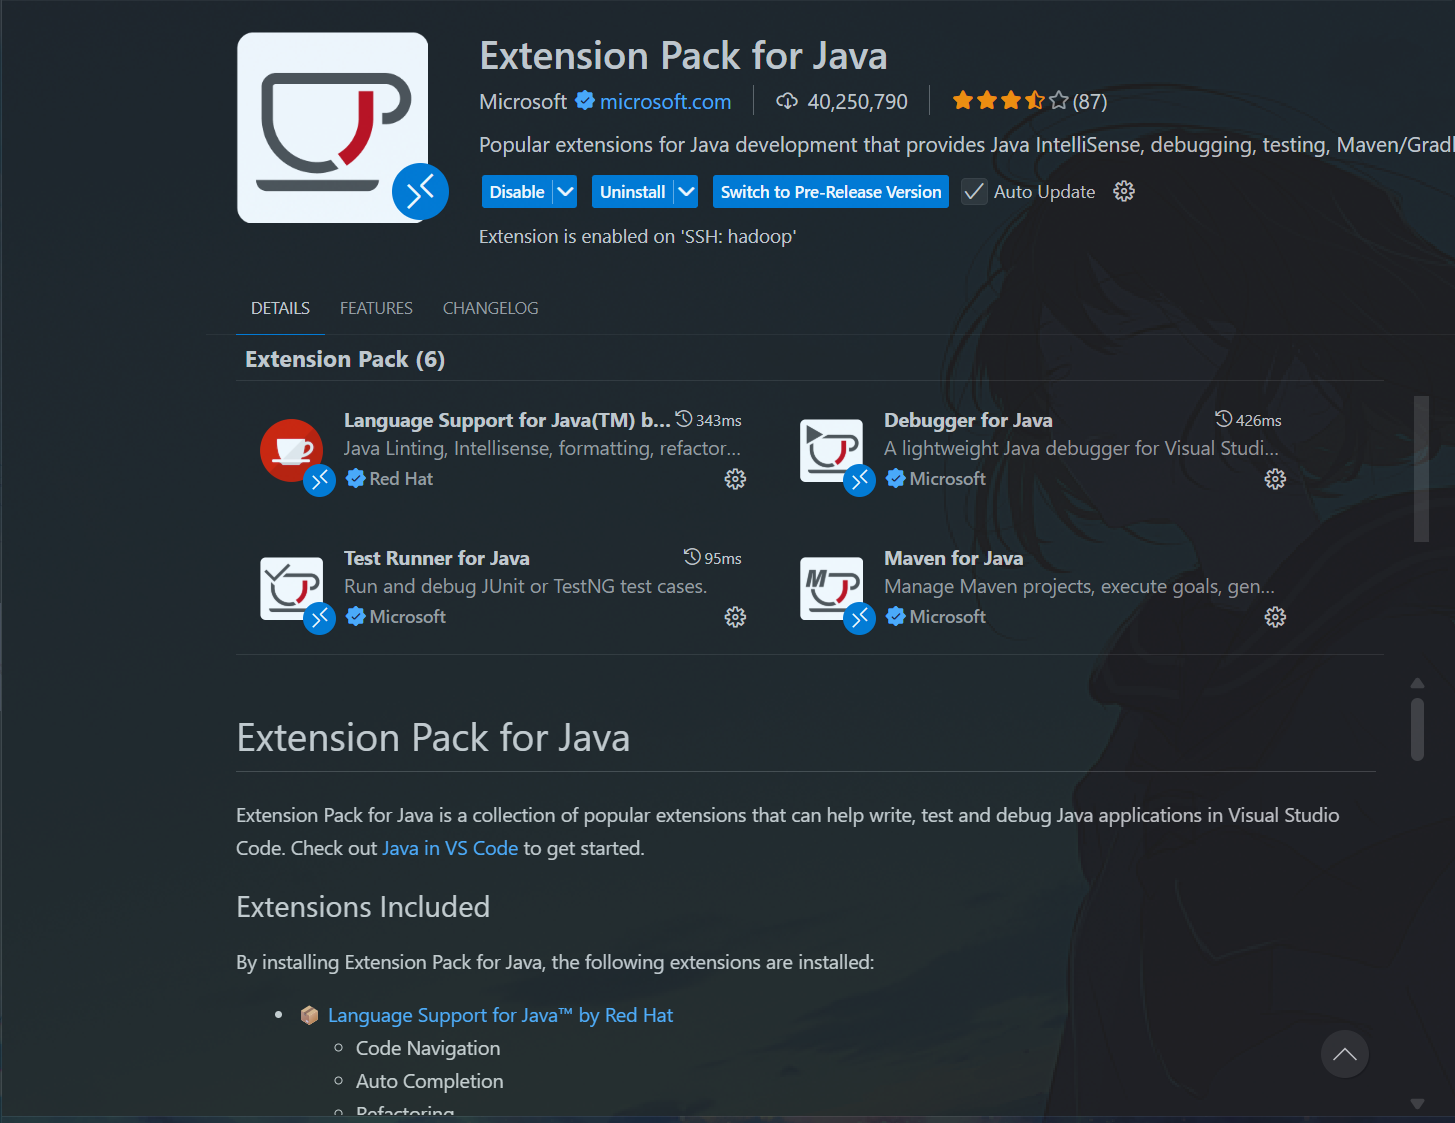The height and width of the screenshot is (1123, 1455).
Task: Click the Language Support for Java(TM) title
Action: click(x=507, y=420)
